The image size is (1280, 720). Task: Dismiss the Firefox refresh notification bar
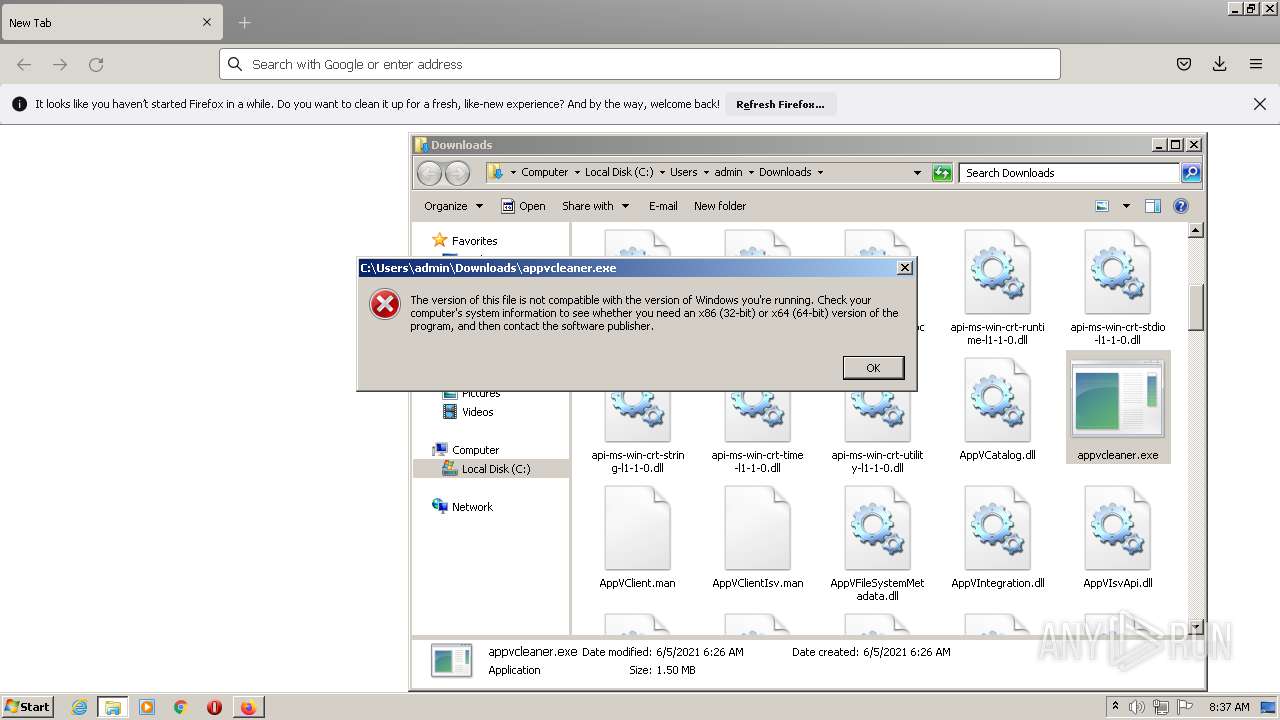tap(1260, 104)
